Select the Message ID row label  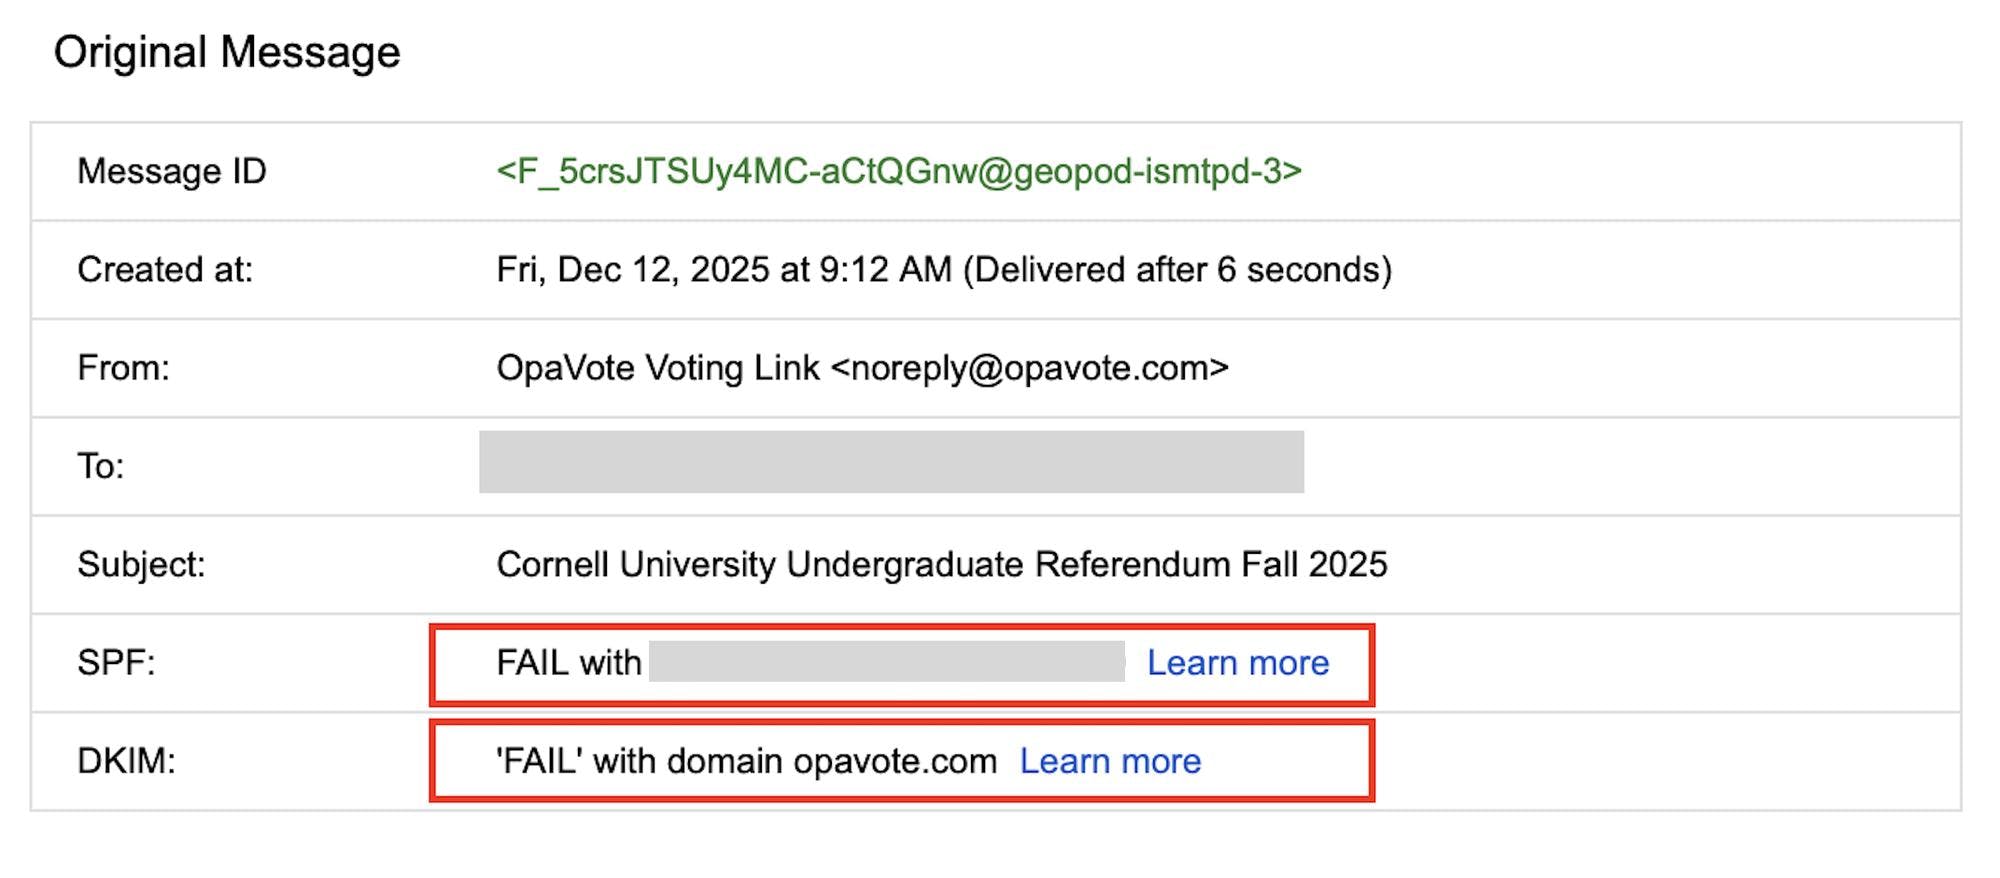click(172, 172)
